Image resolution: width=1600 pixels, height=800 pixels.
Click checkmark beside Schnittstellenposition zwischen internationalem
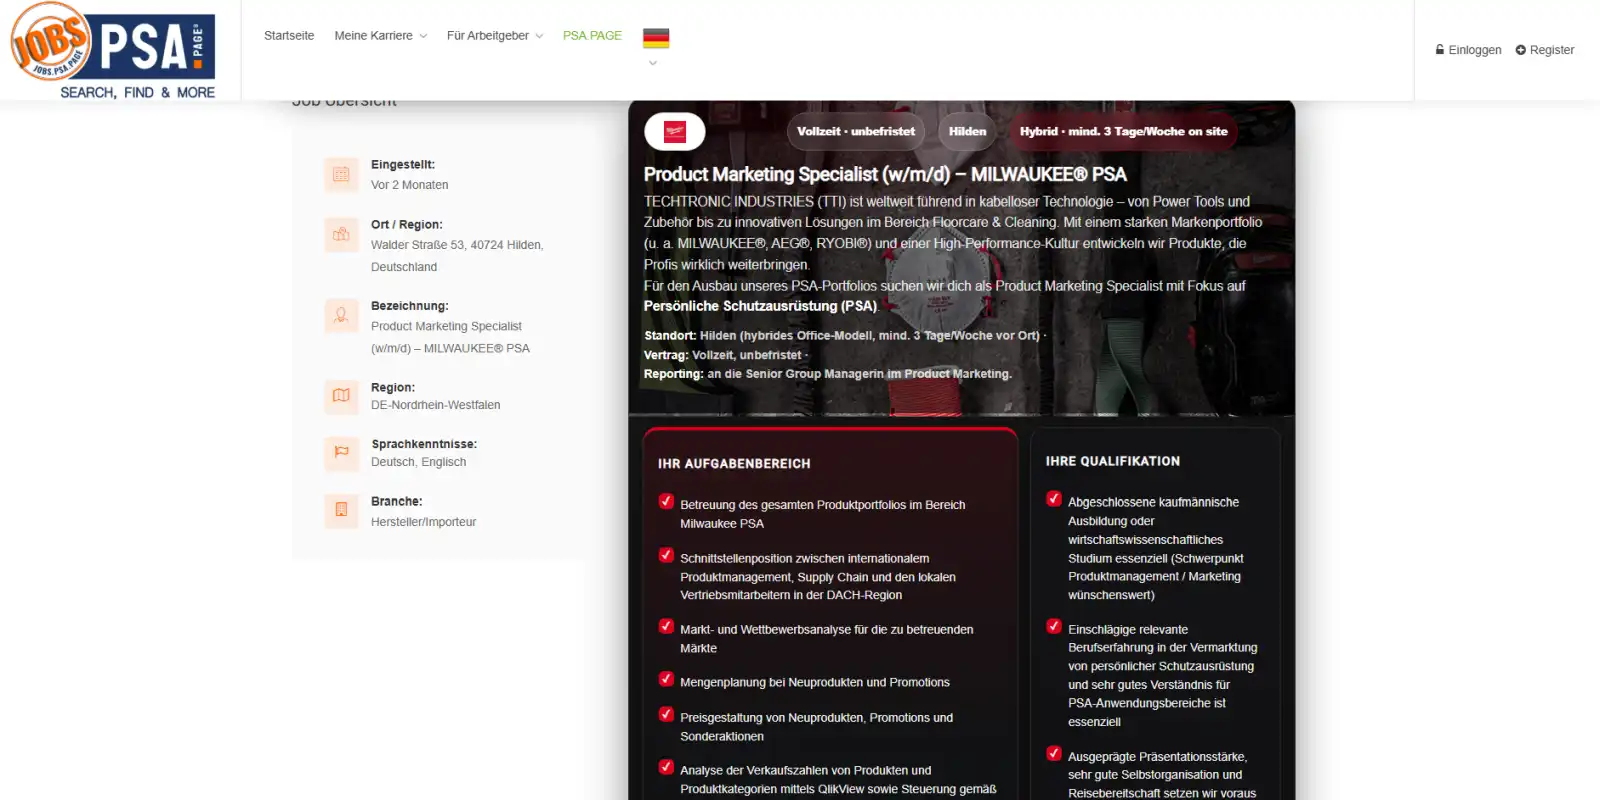pos(666,555)
